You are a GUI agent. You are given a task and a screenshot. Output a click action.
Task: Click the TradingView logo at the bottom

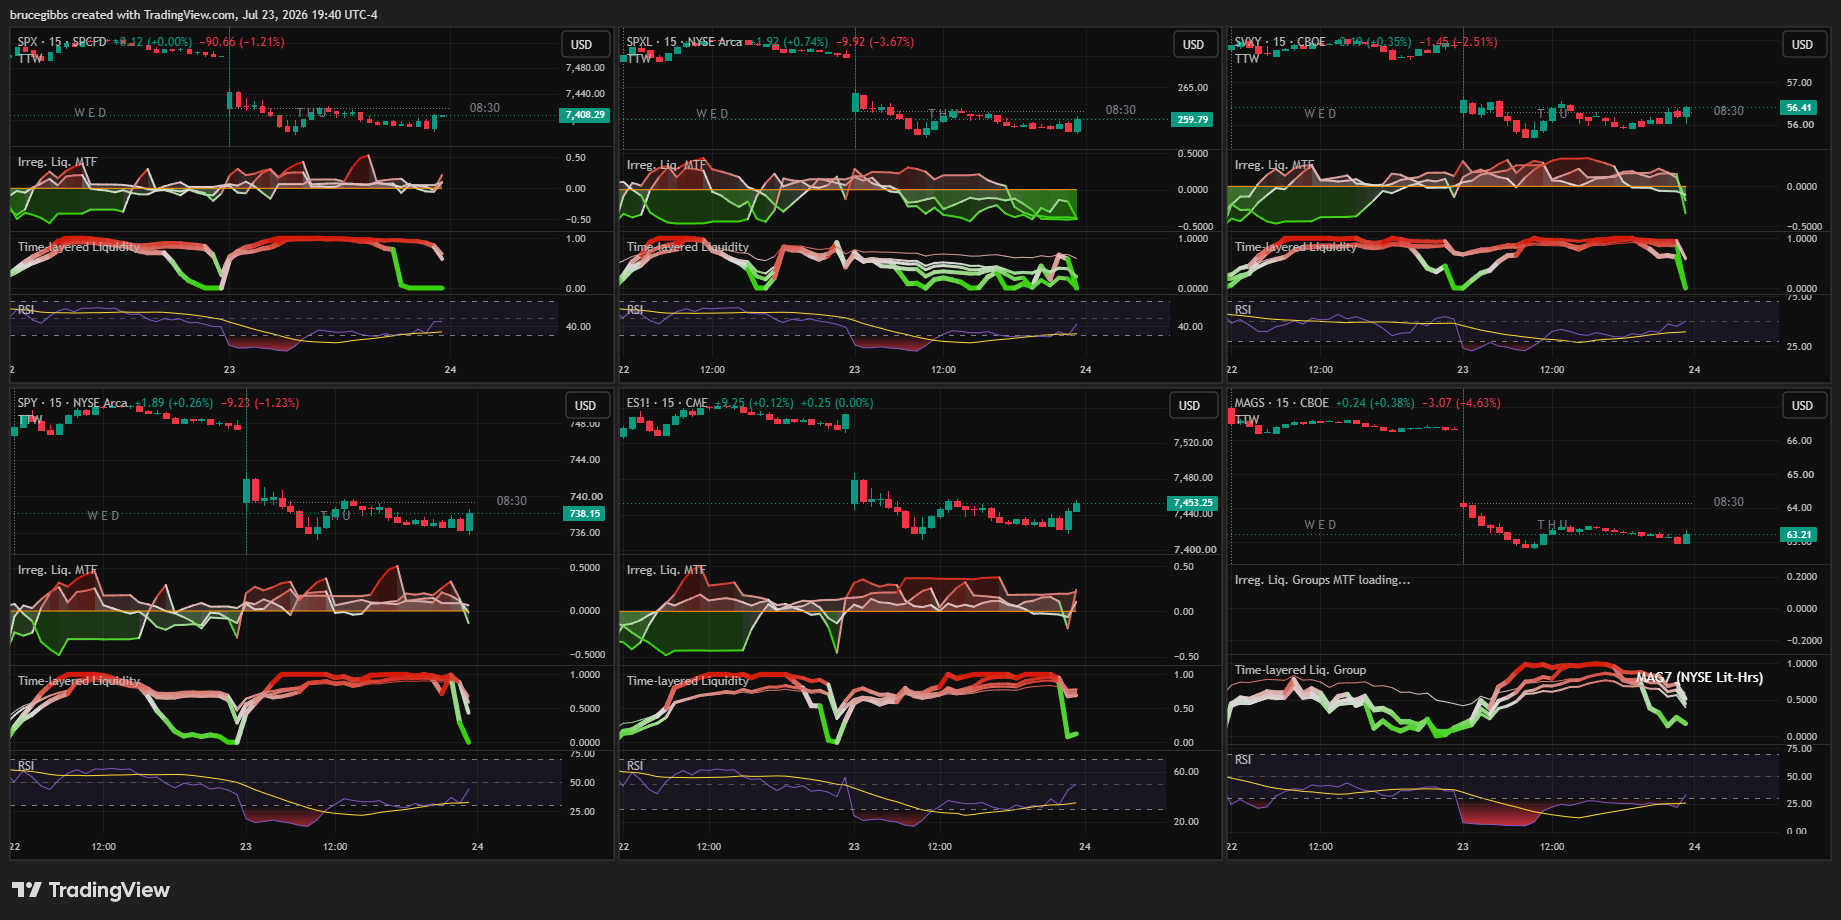91,890
